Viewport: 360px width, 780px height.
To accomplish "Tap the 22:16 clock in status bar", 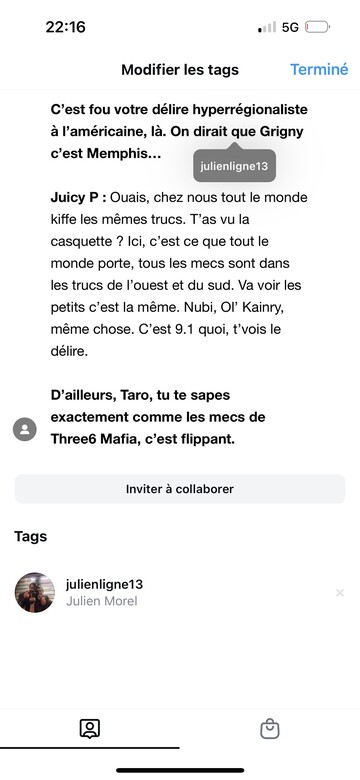I will pos(66,27).
